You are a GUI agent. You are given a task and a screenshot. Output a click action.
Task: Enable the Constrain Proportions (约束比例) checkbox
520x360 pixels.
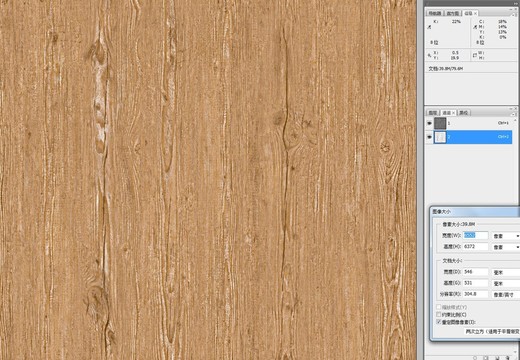tap(439, 314)
